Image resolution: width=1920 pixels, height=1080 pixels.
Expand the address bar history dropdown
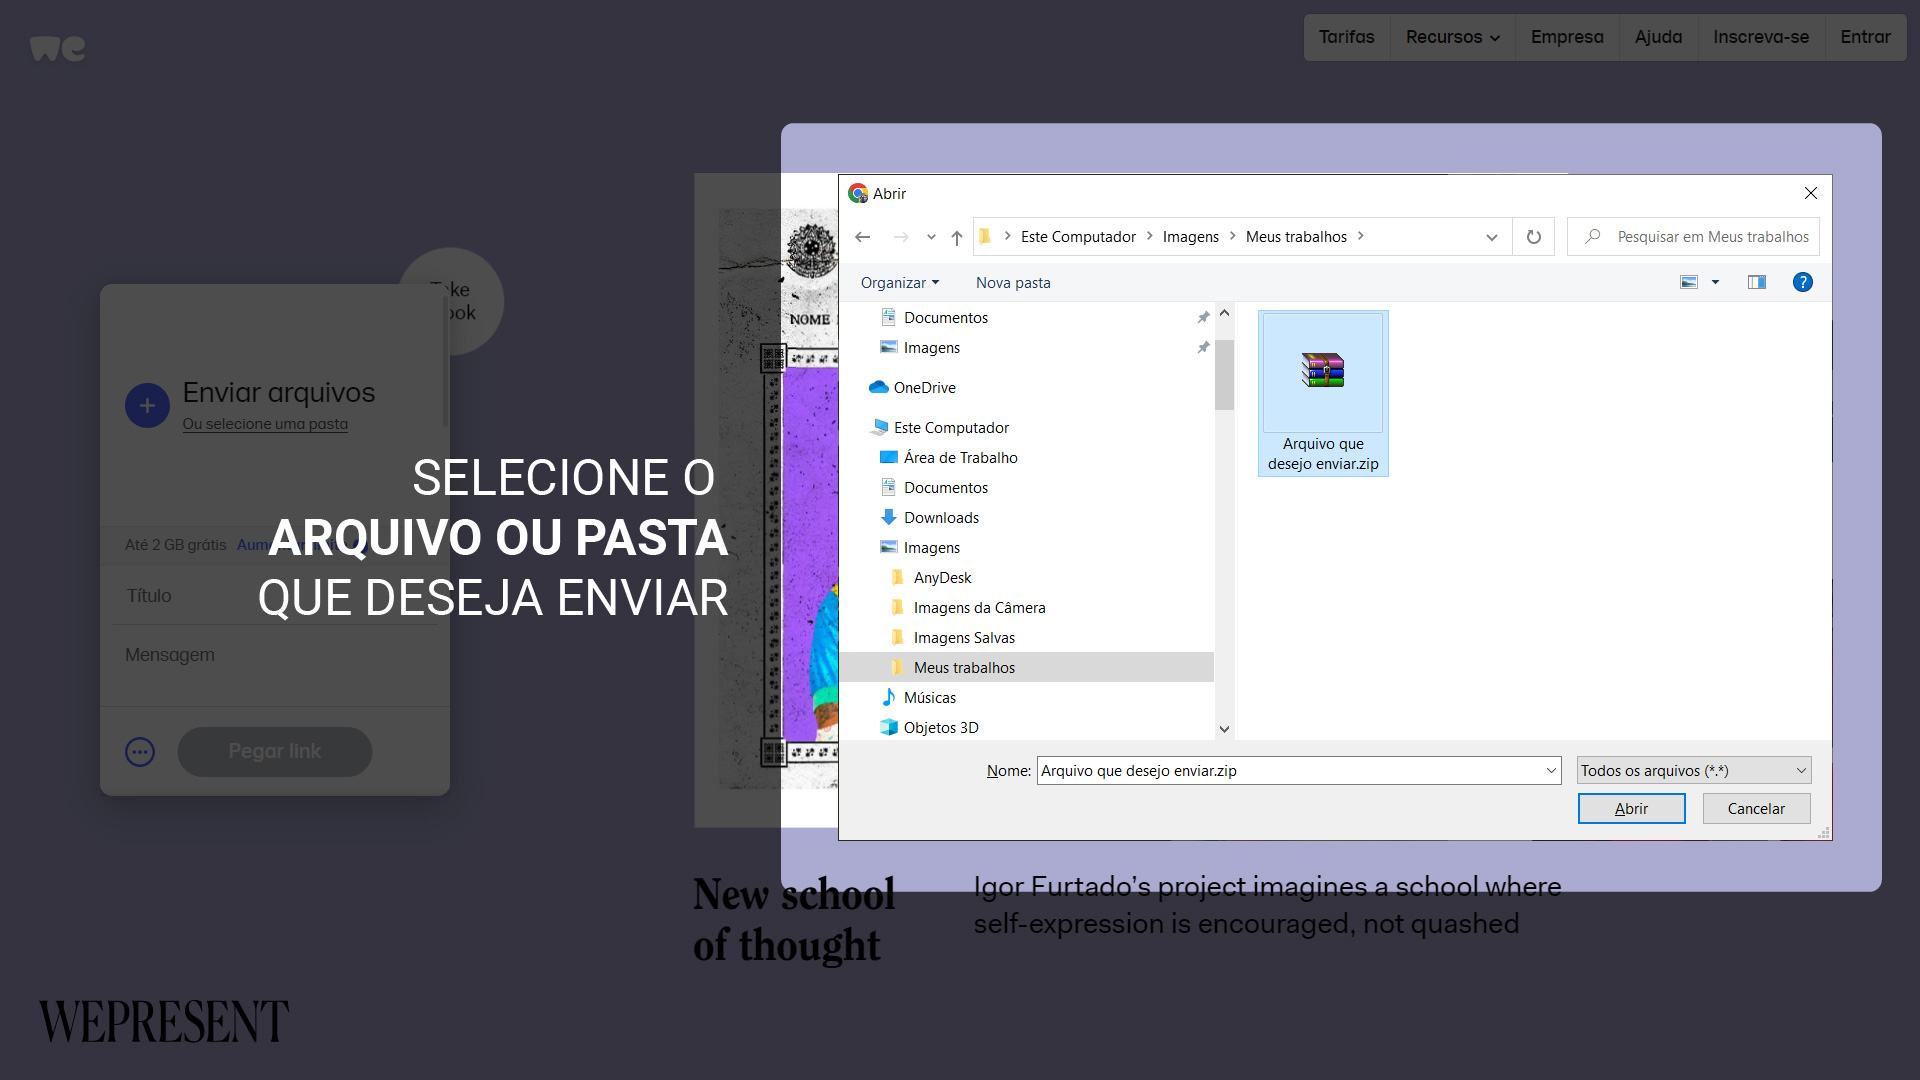pyautogui.click(x=1491, y=237)
